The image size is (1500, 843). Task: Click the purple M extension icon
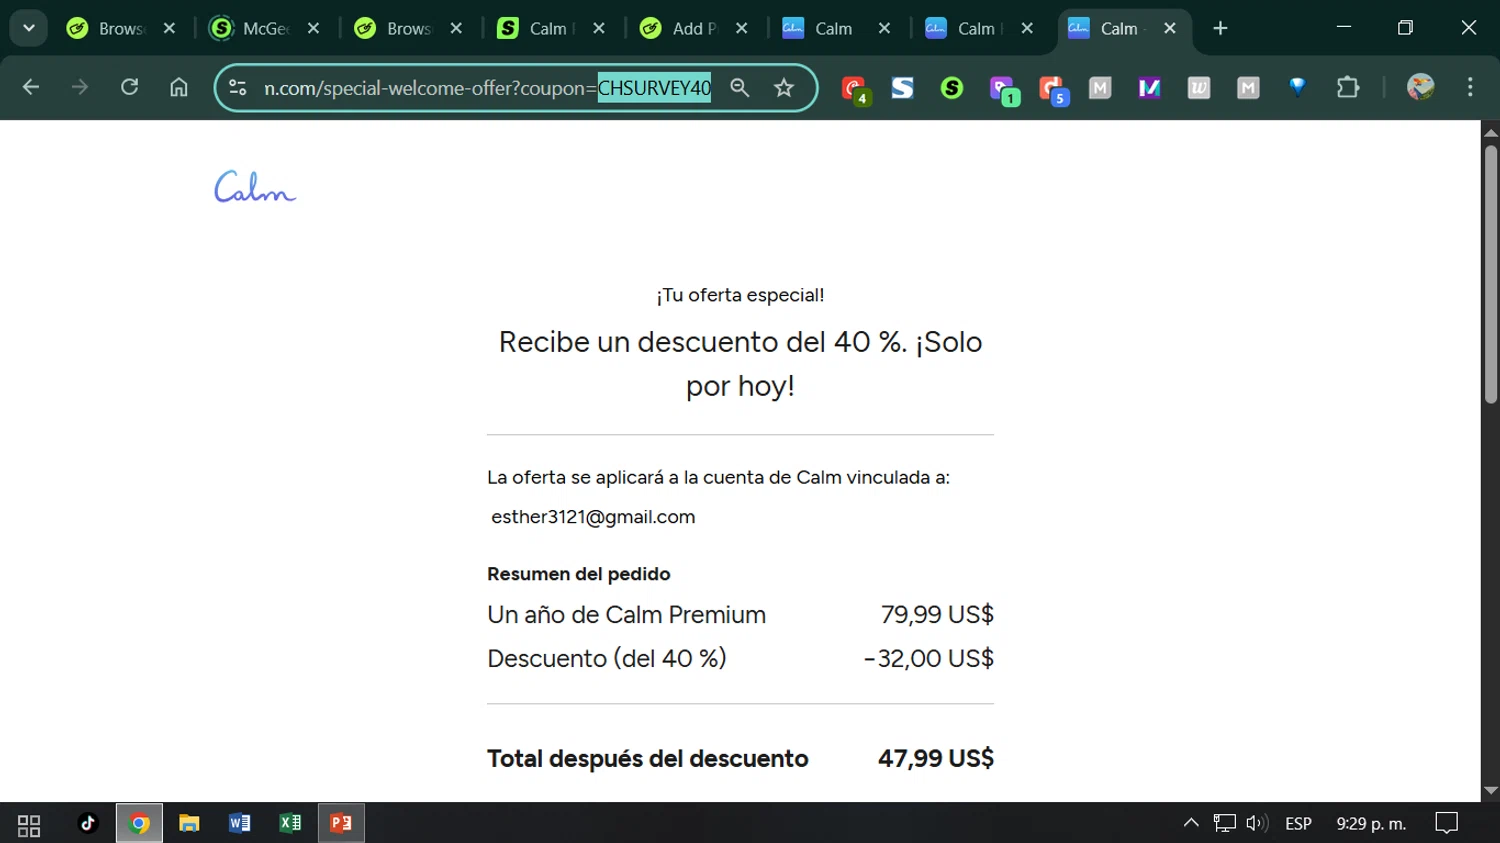pyautogui.click(x=1150, y=88)
